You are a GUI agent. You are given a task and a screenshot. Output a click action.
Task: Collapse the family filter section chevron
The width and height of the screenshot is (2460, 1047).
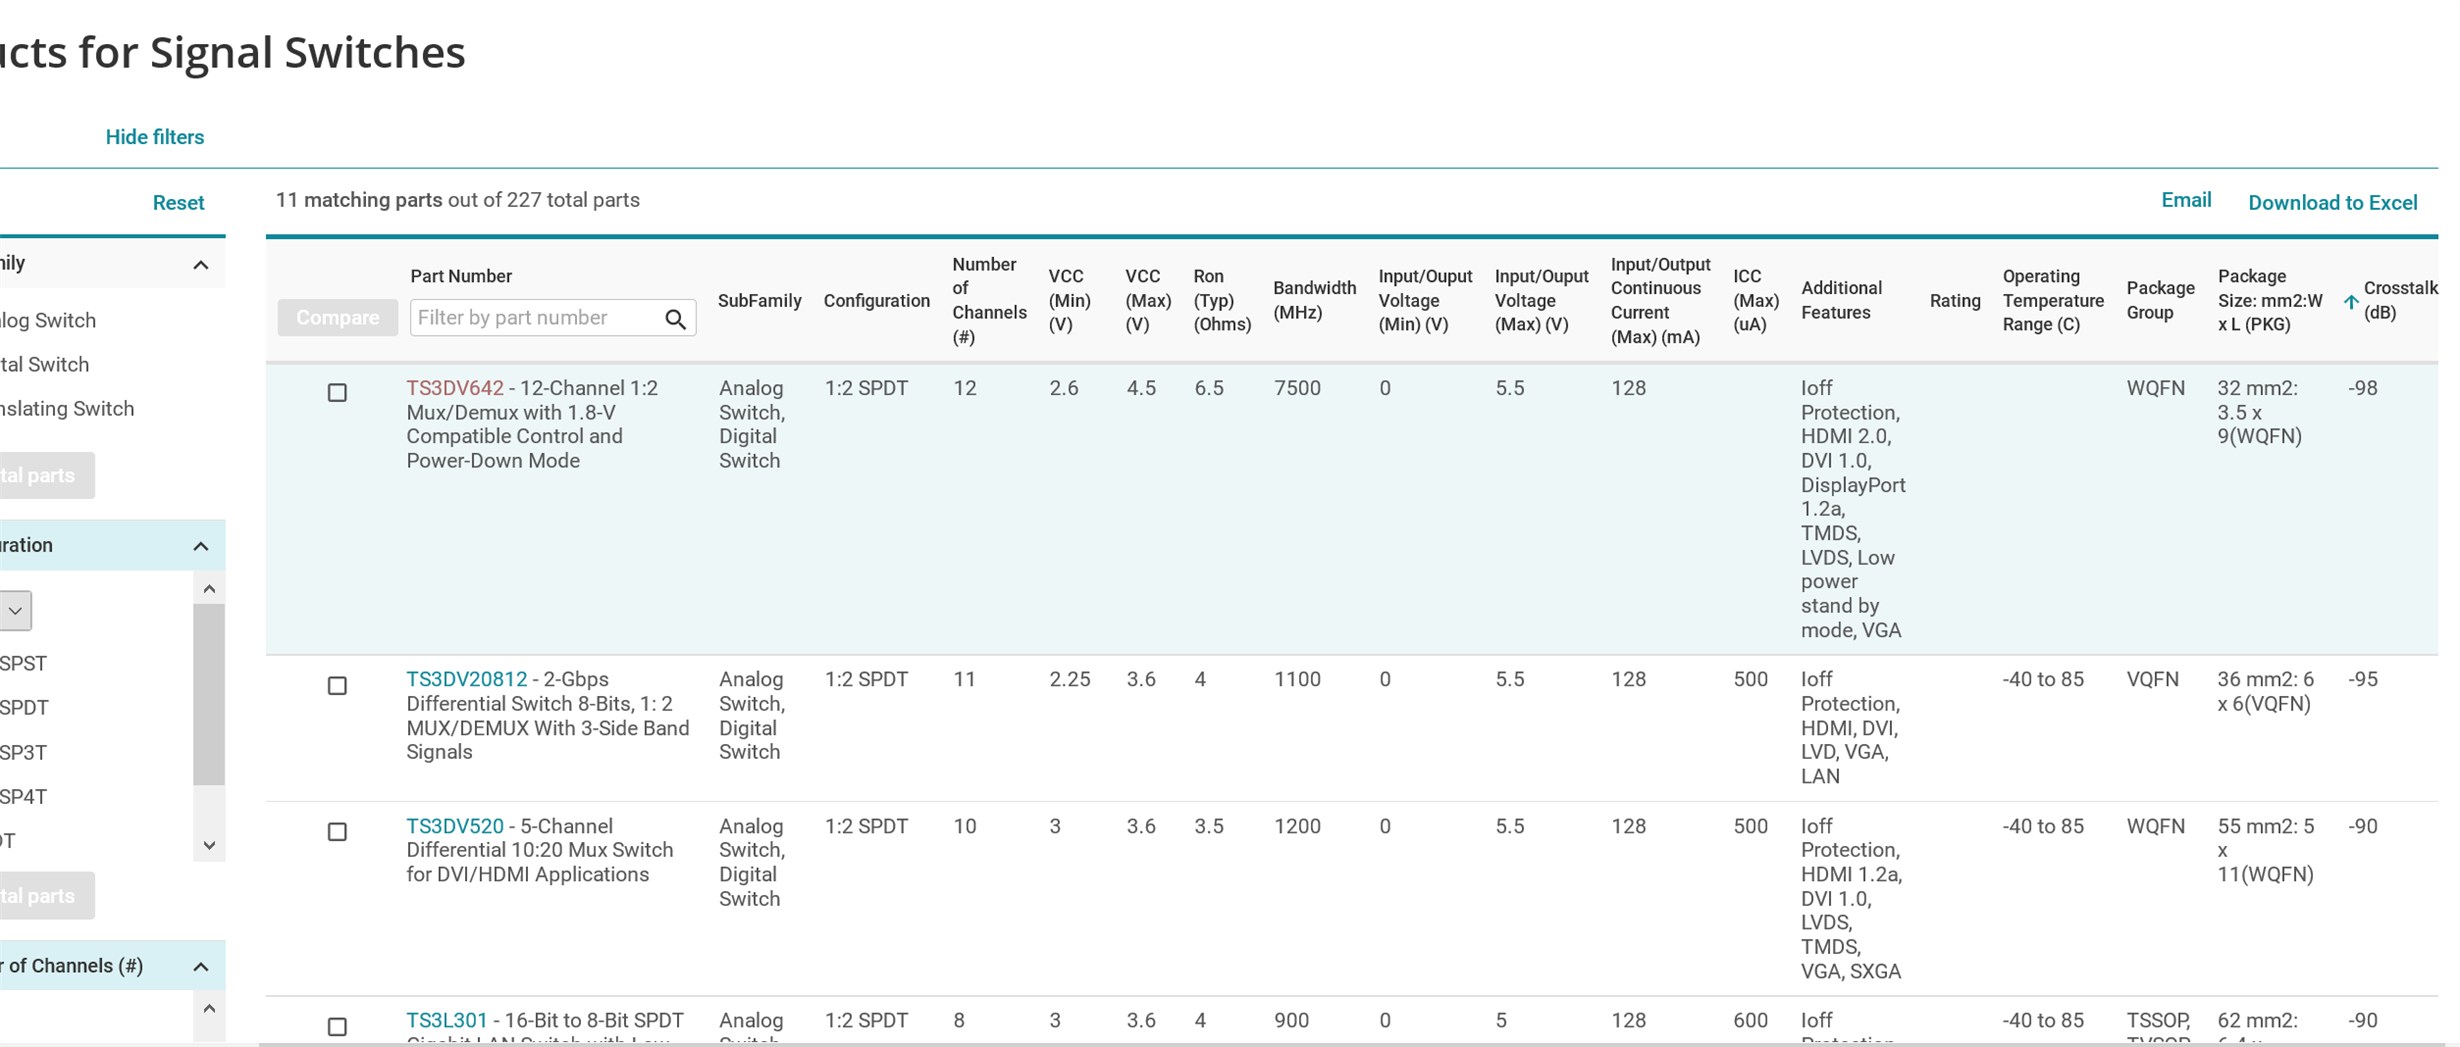(x=201, y=265)
